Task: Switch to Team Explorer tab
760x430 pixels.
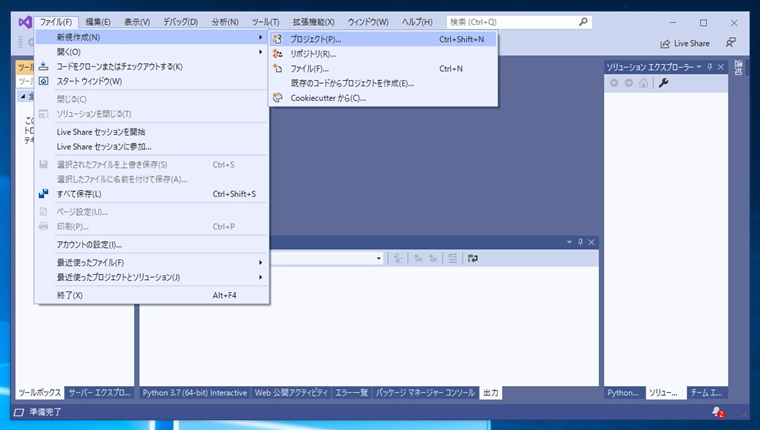Action: tap(707, 393)
